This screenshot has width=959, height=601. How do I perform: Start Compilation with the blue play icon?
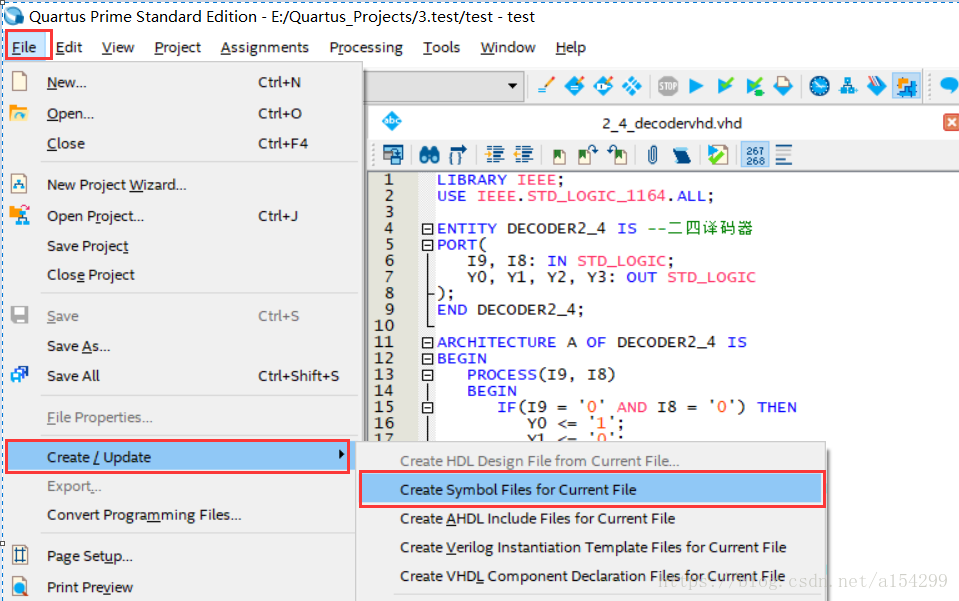pyautogui.click(x=696, y=86)
